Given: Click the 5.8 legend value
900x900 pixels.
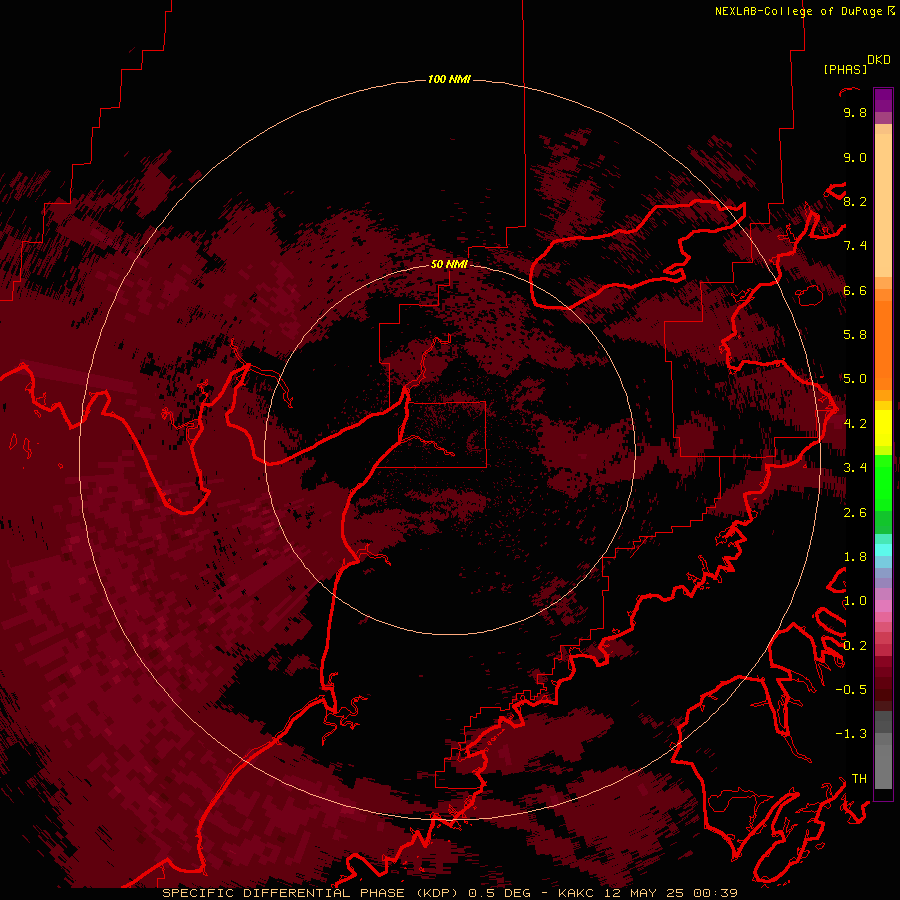Looking at the screenshot, I should 855,335.
